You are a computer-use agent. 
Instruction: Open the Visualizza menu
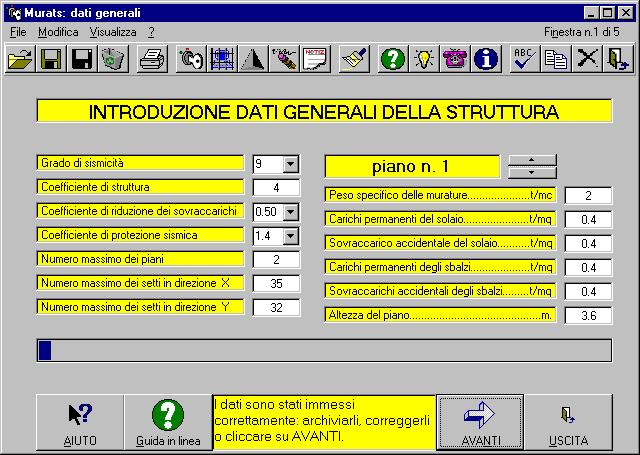coord(112,32)
